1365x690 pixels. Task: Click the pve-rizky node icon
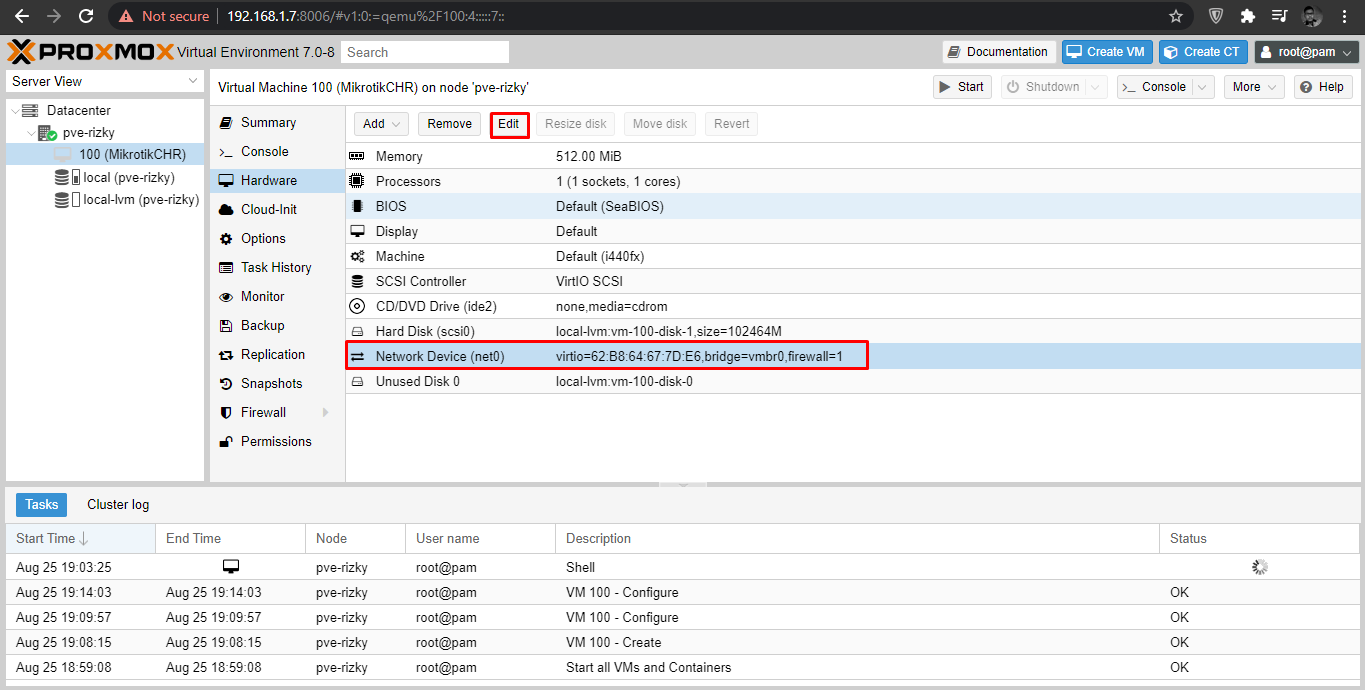tap(47, 132)
